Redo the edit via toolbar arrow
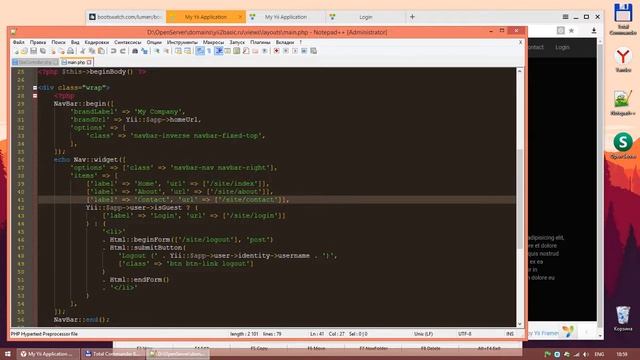The width and height of the screenshot is (640, 360). pos(122,51)
